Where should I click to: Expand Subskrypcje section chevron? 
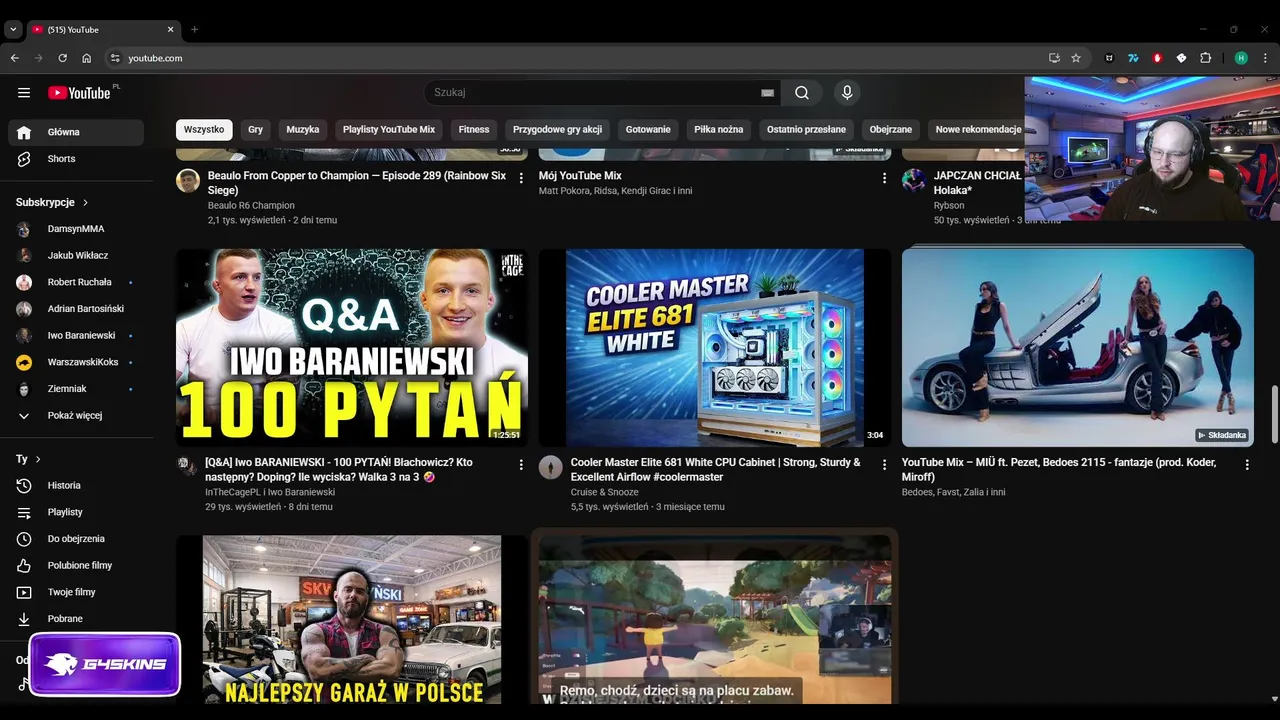85,202
